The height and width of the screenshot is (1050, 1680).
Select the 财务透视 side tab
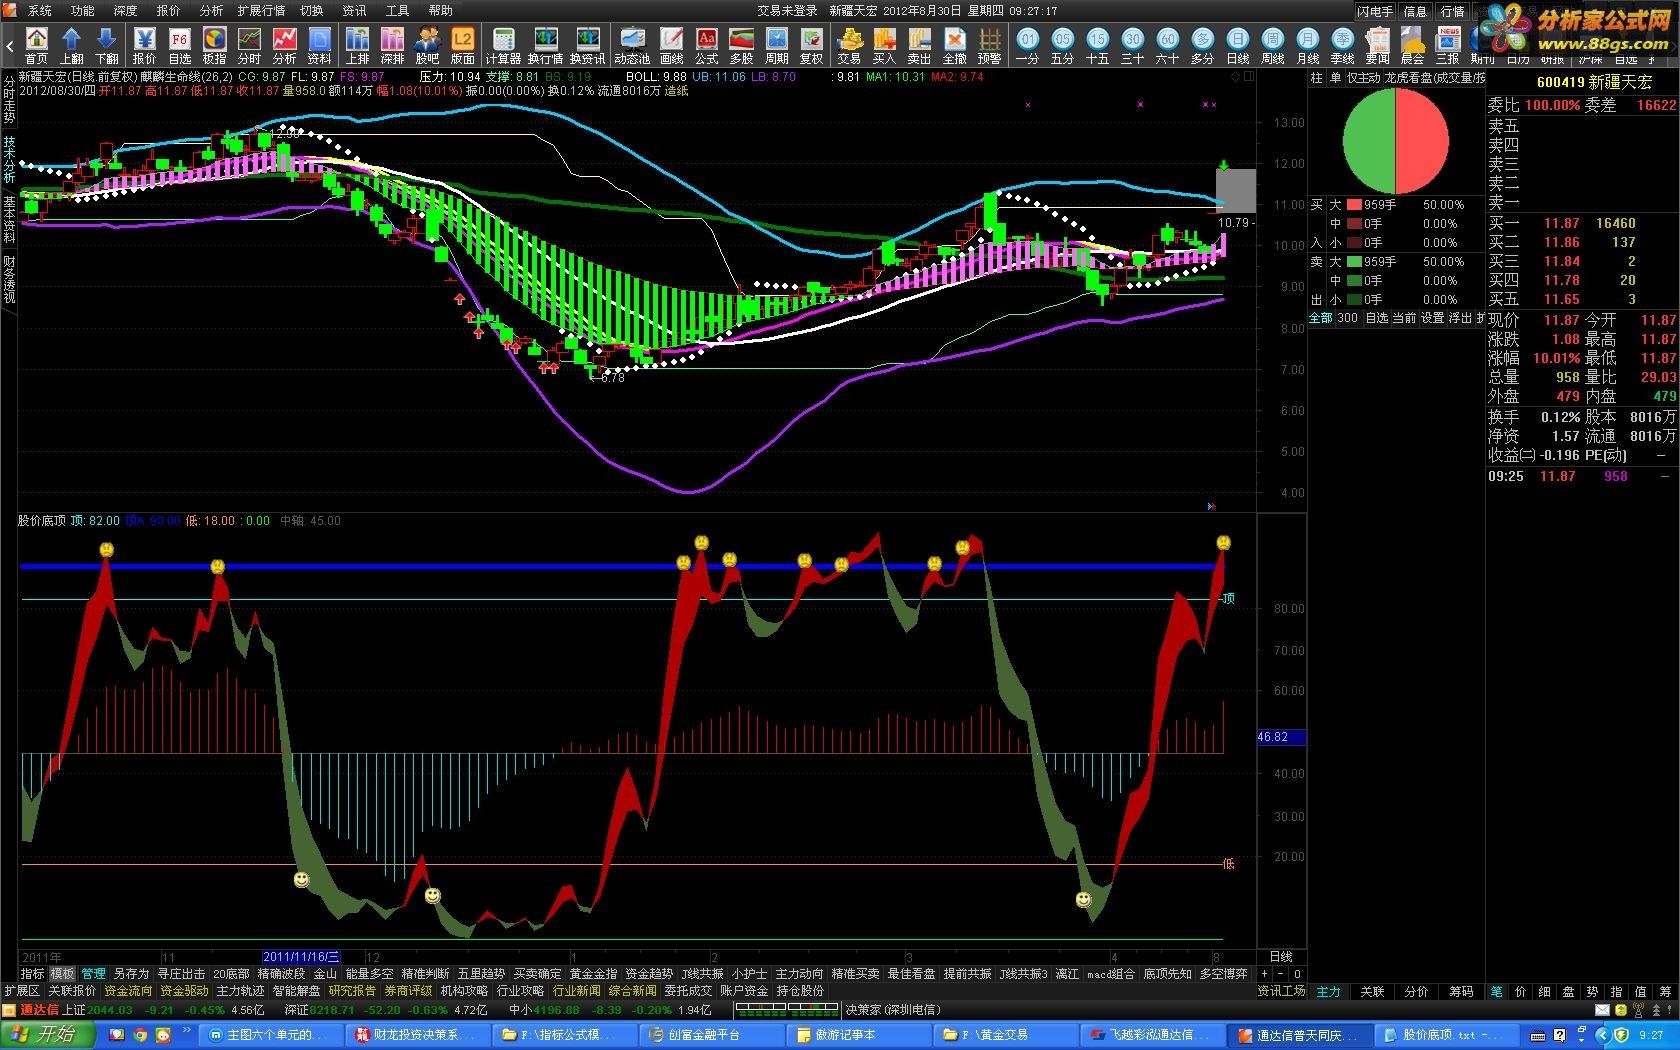pos(9,279)
